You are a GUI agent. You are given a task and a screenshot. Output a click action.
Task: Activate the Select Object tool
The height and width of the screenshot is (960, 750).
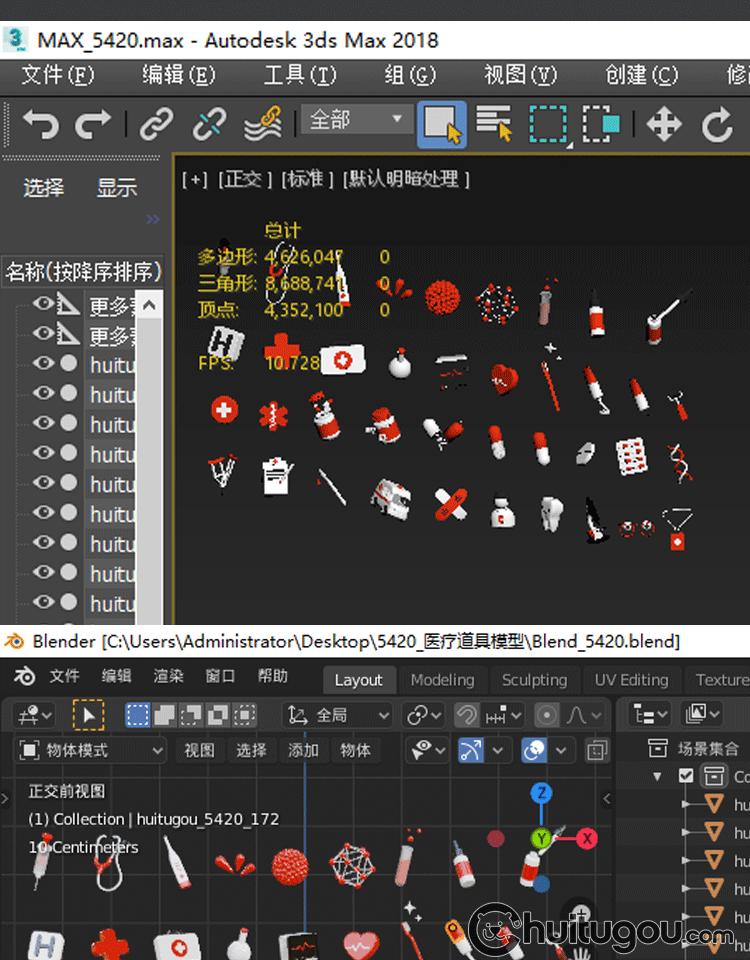tap(442, 124)
